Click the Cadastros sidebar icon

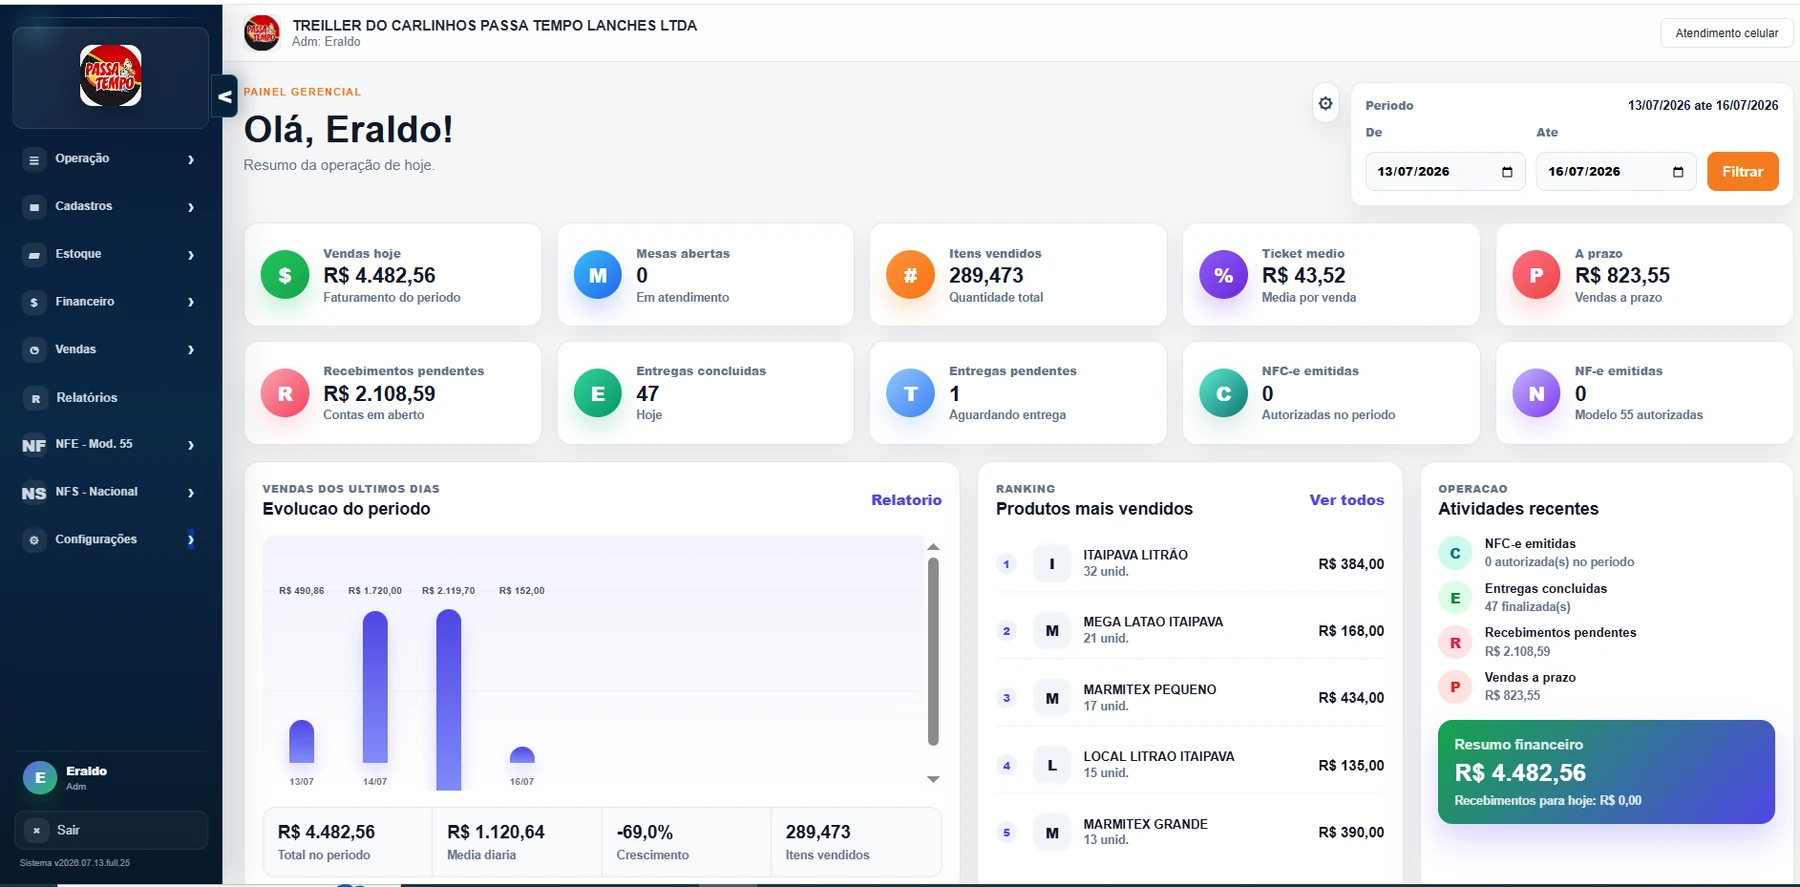tap(34, 207)
